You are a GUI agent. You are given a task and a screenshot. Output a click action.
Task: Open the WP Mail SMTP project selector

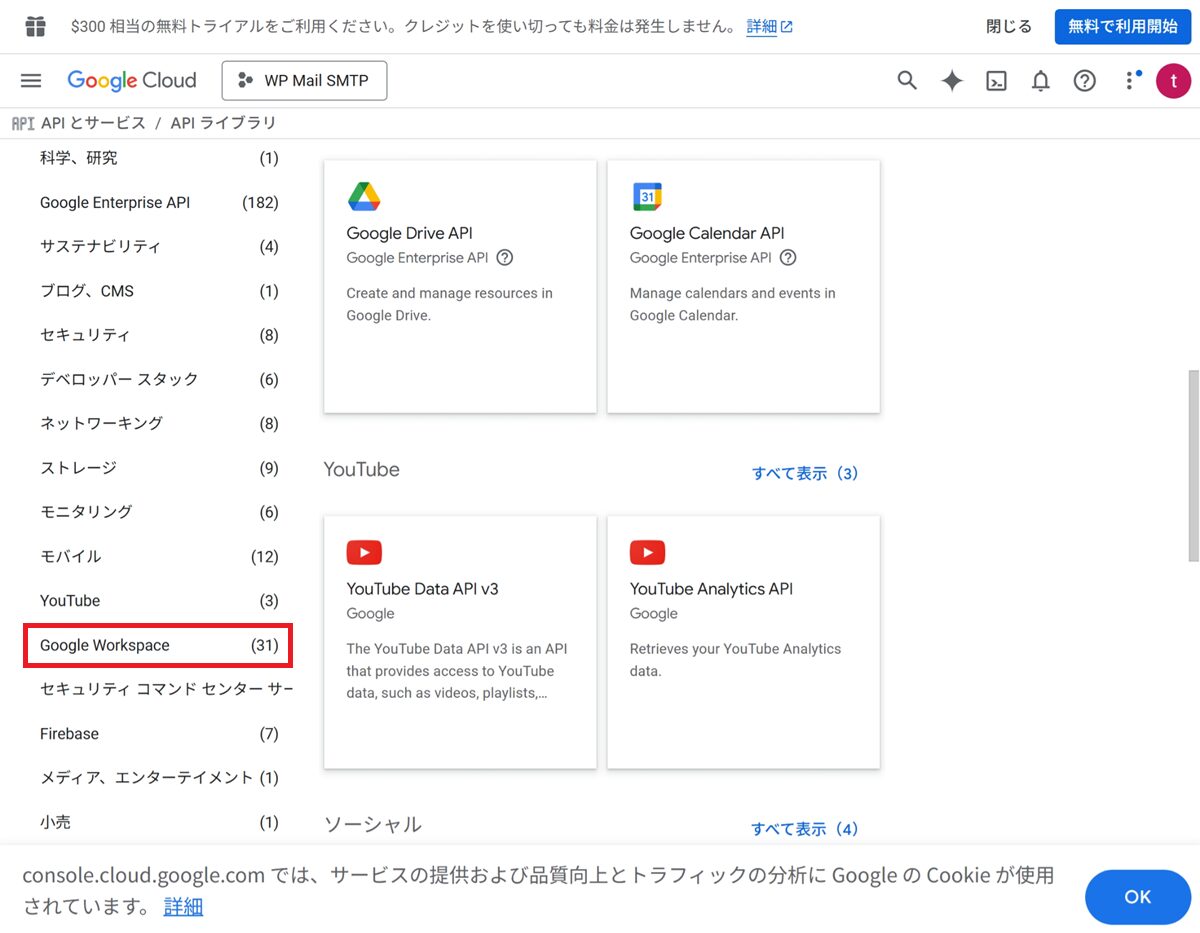coord(304,81)
